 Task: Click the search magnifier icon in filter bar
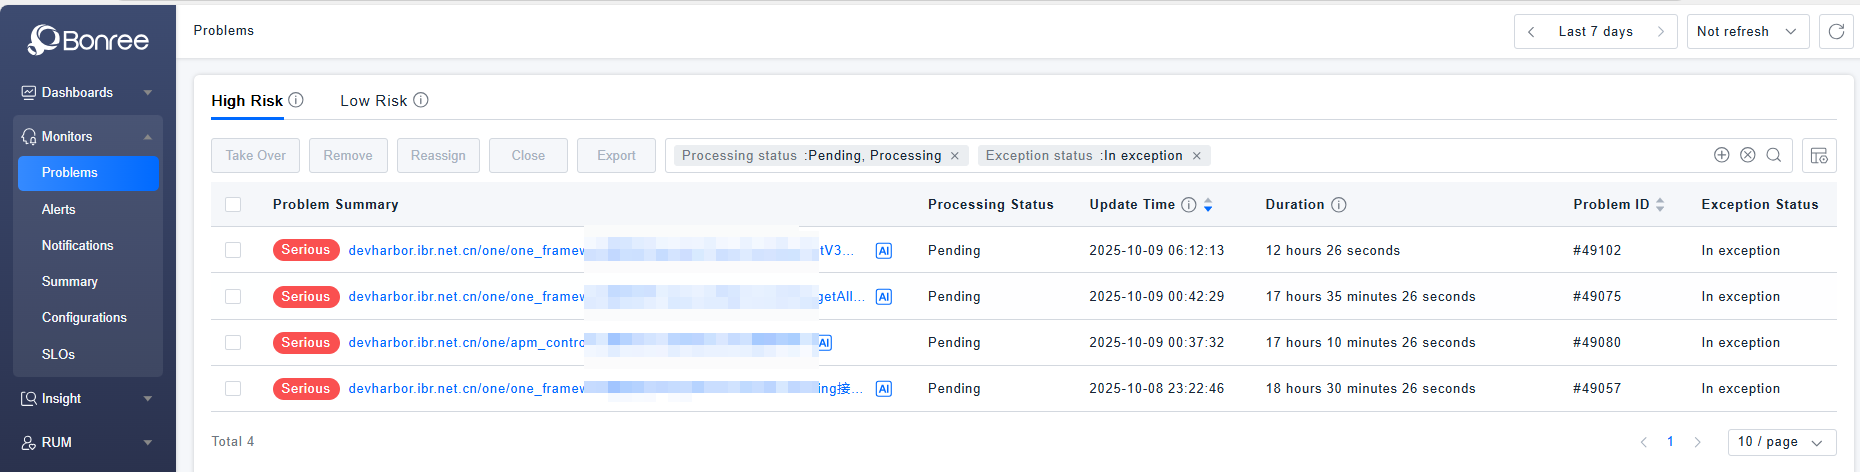pyautogui.click(x=1773, y=155)
